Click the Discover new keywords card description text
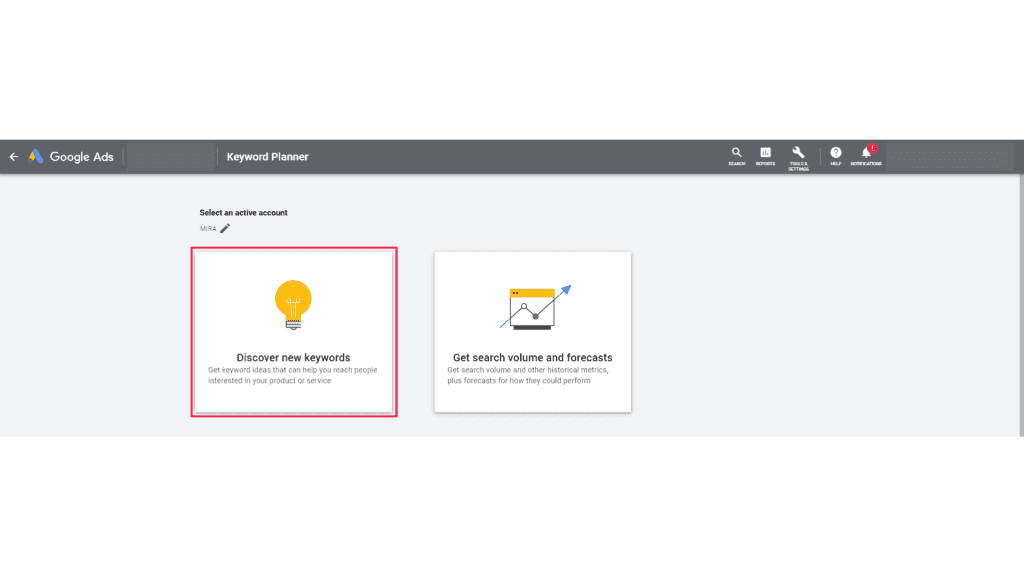This screenshot has width=1024, height=576. (293, 375)
